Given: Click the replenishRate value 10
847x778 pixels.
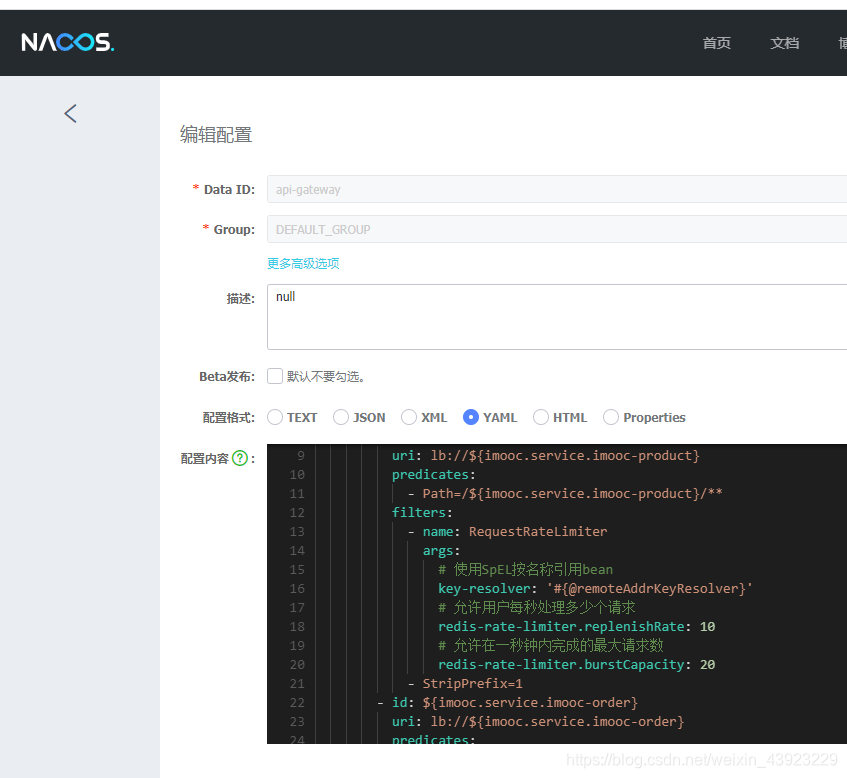Looking at the screenshot, I should point(708,626).
